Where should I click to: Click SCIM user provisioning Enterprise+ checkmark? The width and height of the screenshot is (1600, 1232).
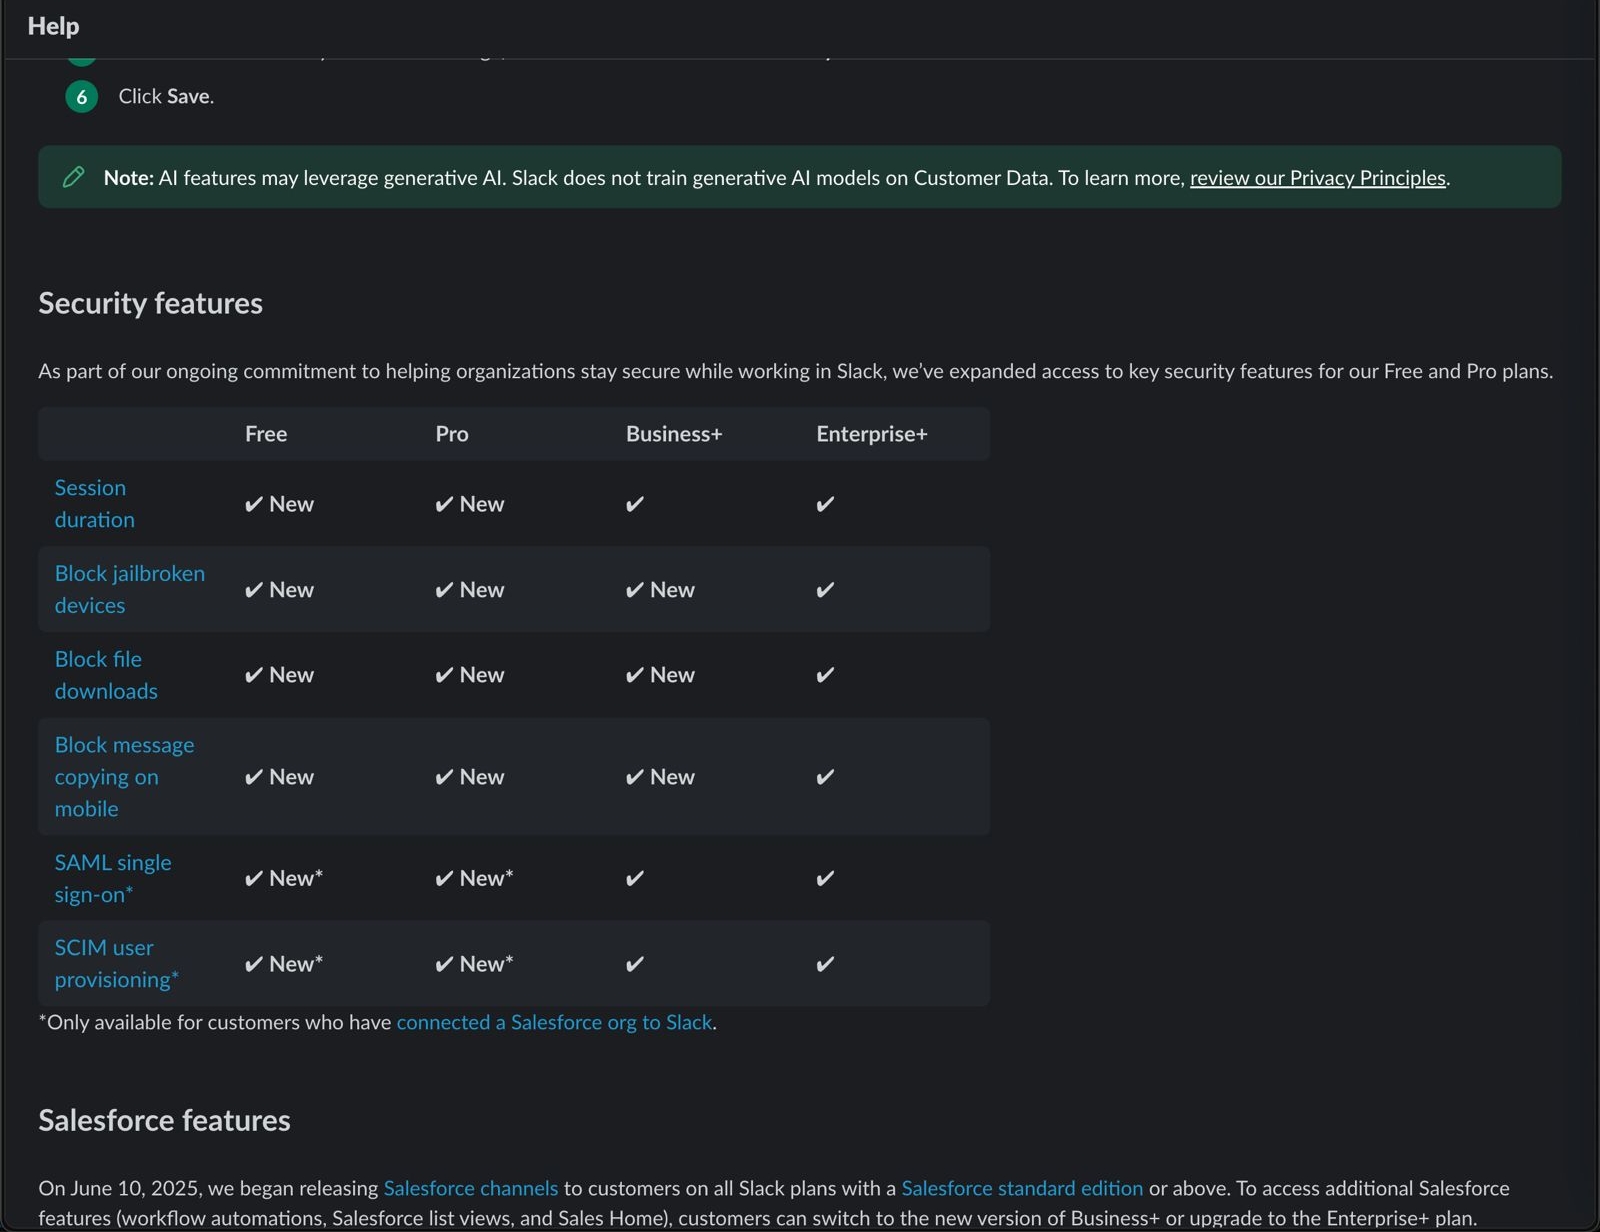(x=825, y=965)
